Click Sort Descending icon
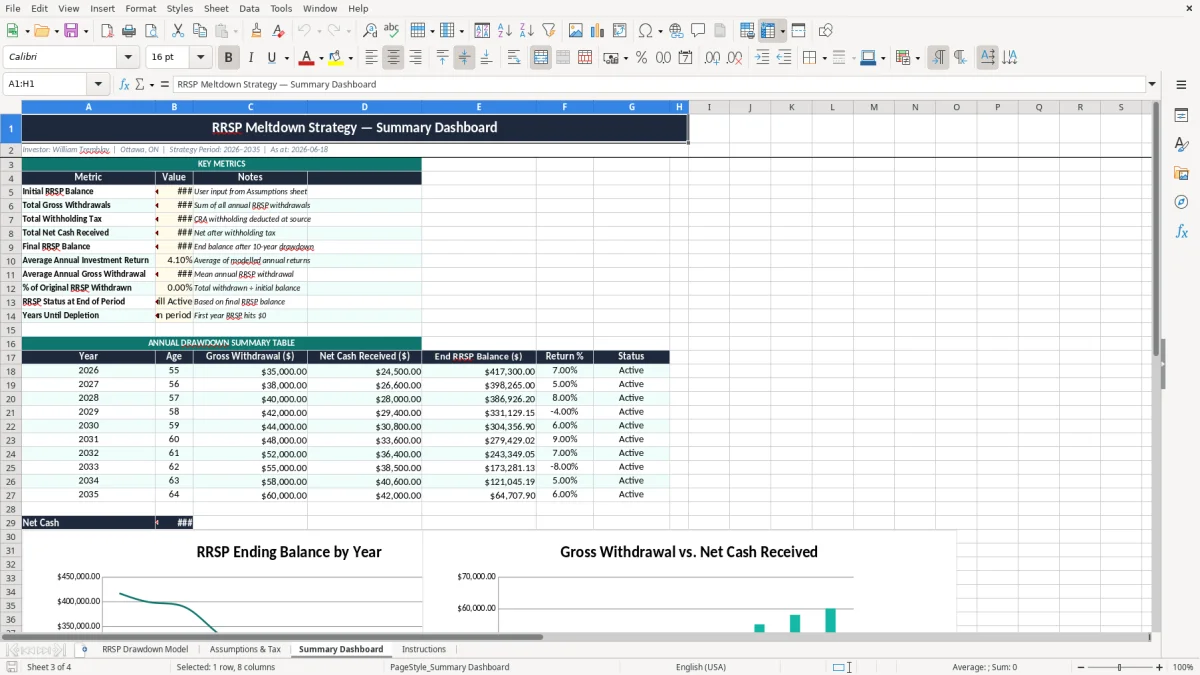The width and height of the screenshot is (1200, 675). pos(526,31)
